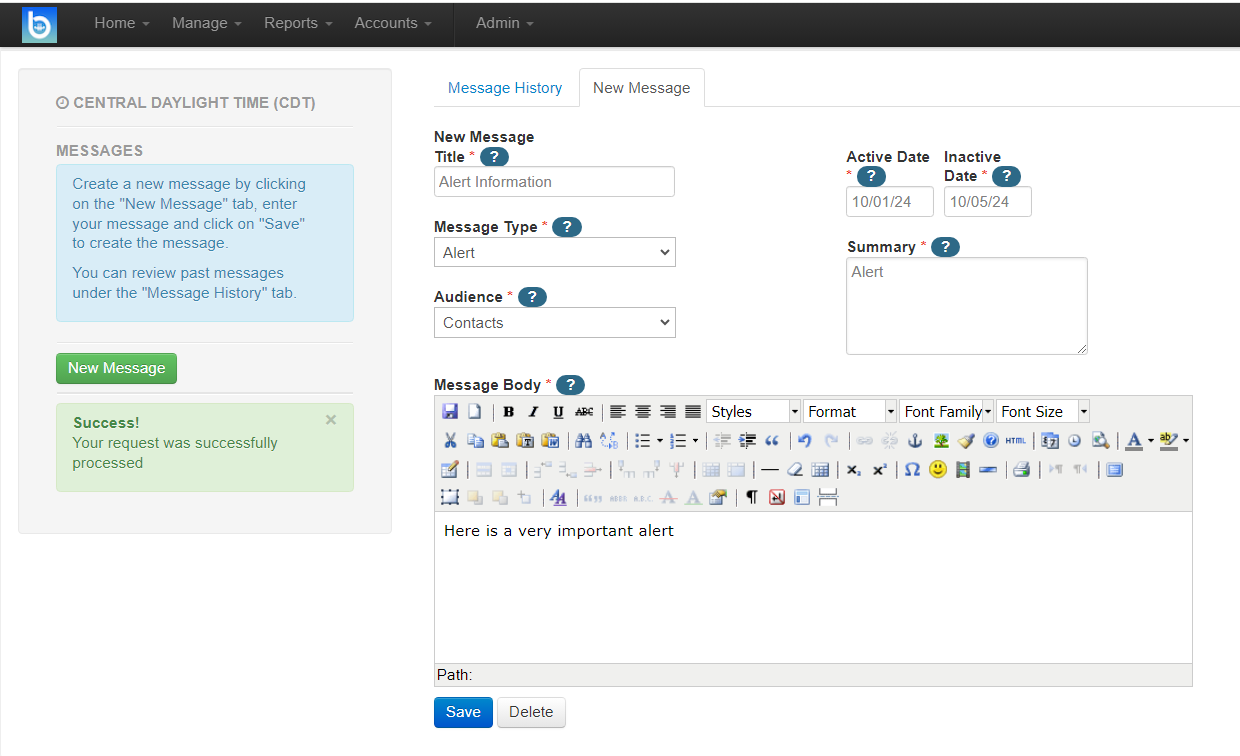This screenshot has height=756, width=1240.
Task: Click the undo arrow in the toolbar
Action: pyautogui.click(x=805, y=441)
